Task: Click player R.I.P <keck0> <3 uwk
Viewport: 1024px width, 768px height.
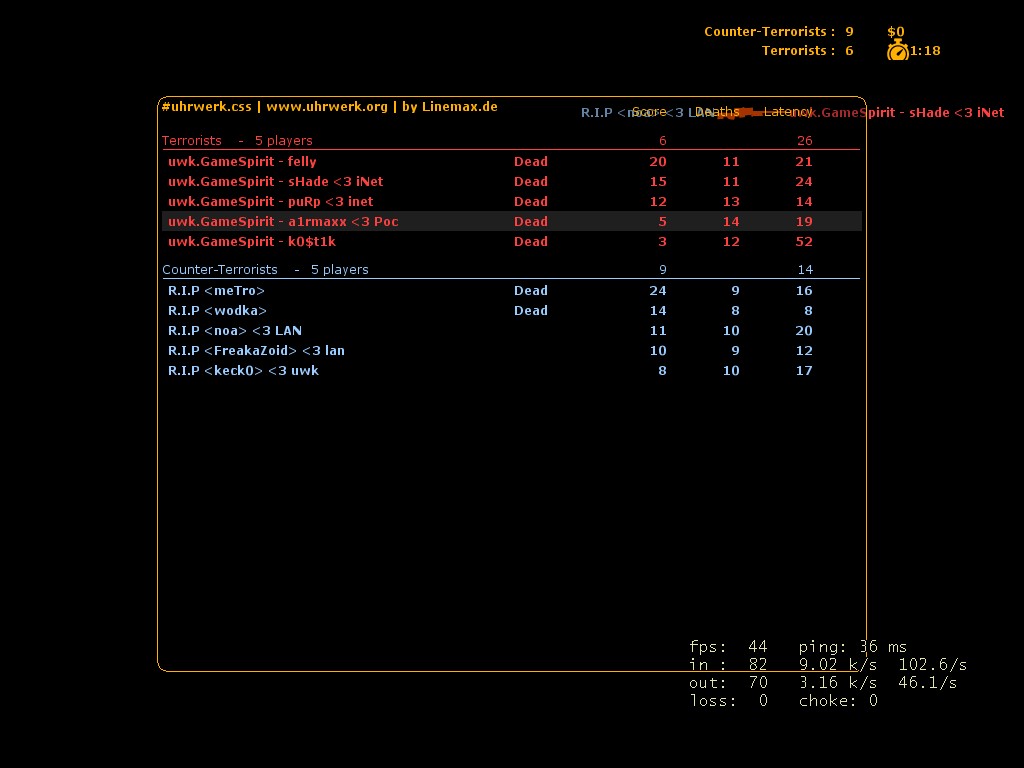Action: point(243,370)
